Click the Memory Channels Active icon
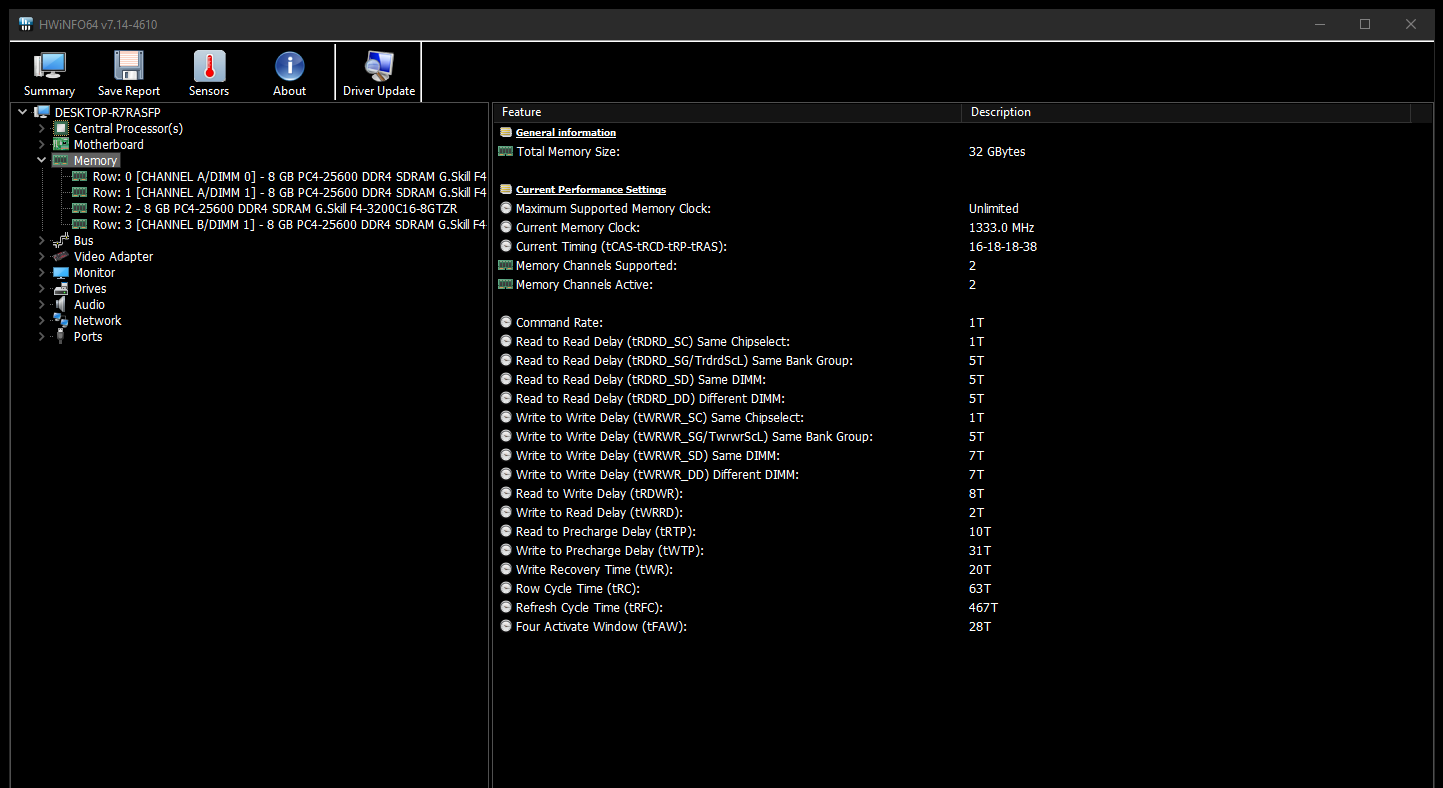This screenshot has height=788, width=1443. tap(506, 285)
